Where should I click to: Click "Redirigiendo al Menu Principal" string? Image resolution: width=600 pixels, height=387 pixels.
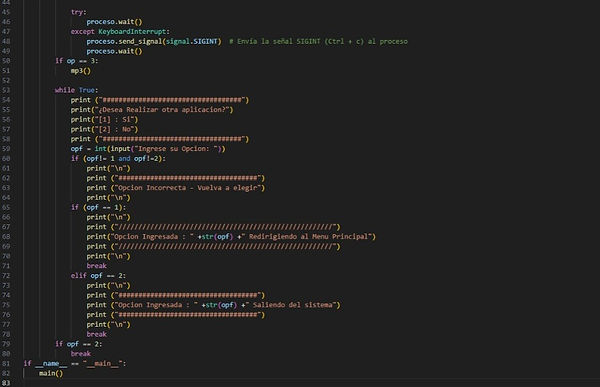click(308, 237)
